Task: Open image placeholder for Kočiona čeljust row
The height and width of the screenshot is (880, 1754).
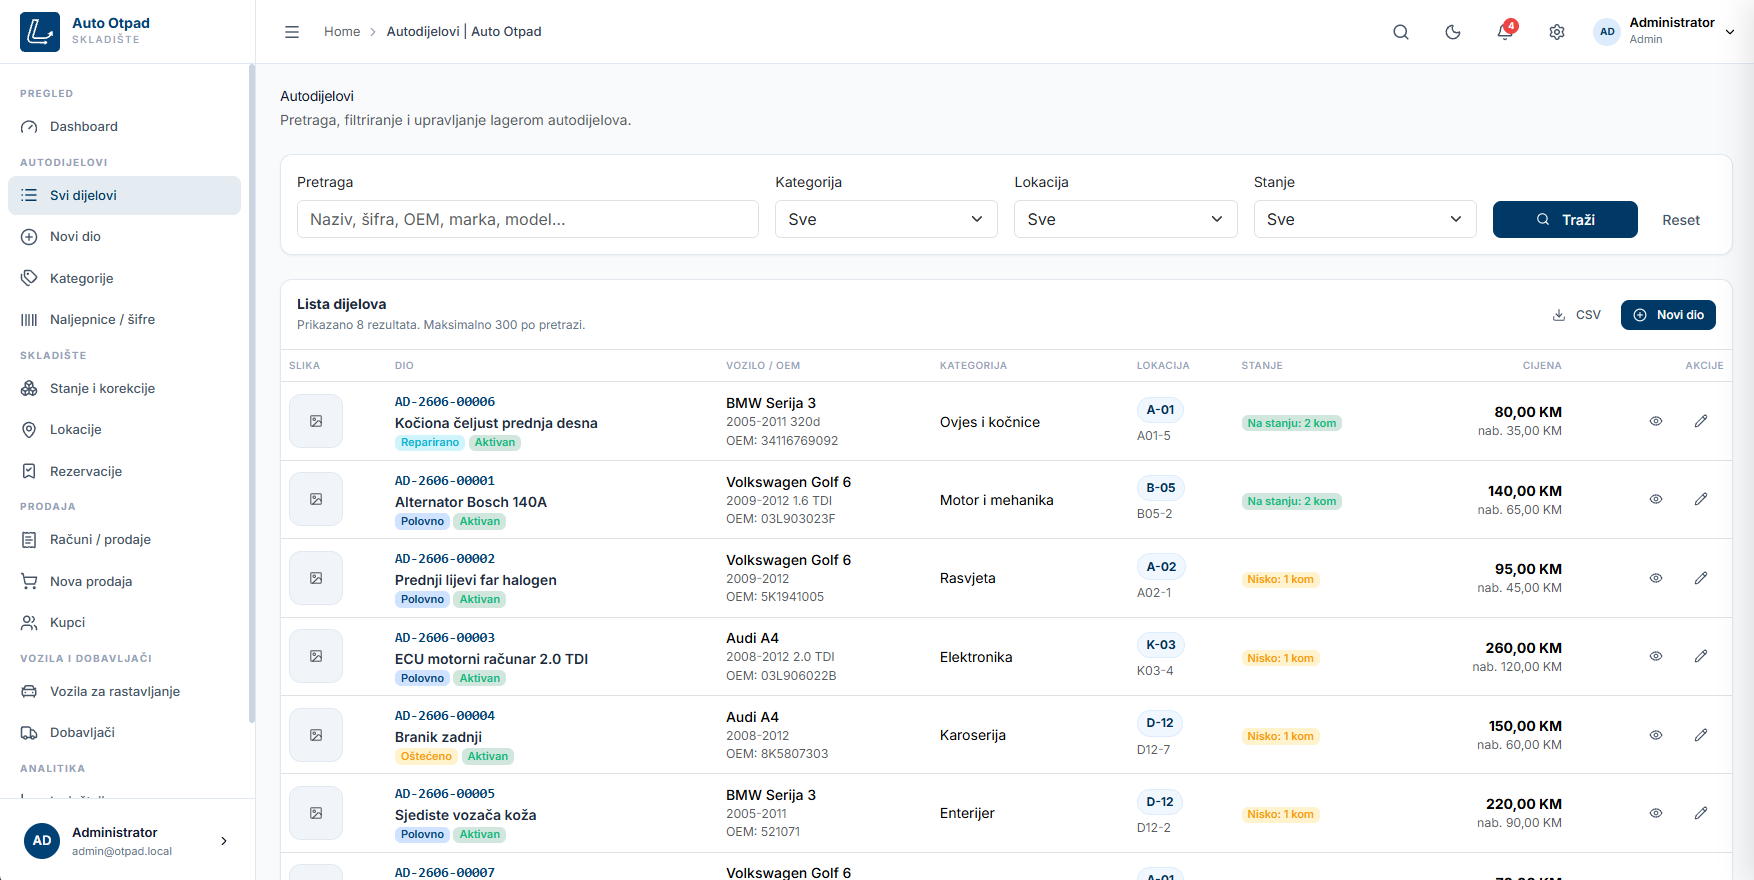Action: pyautogui.click(x=316, y=421)
